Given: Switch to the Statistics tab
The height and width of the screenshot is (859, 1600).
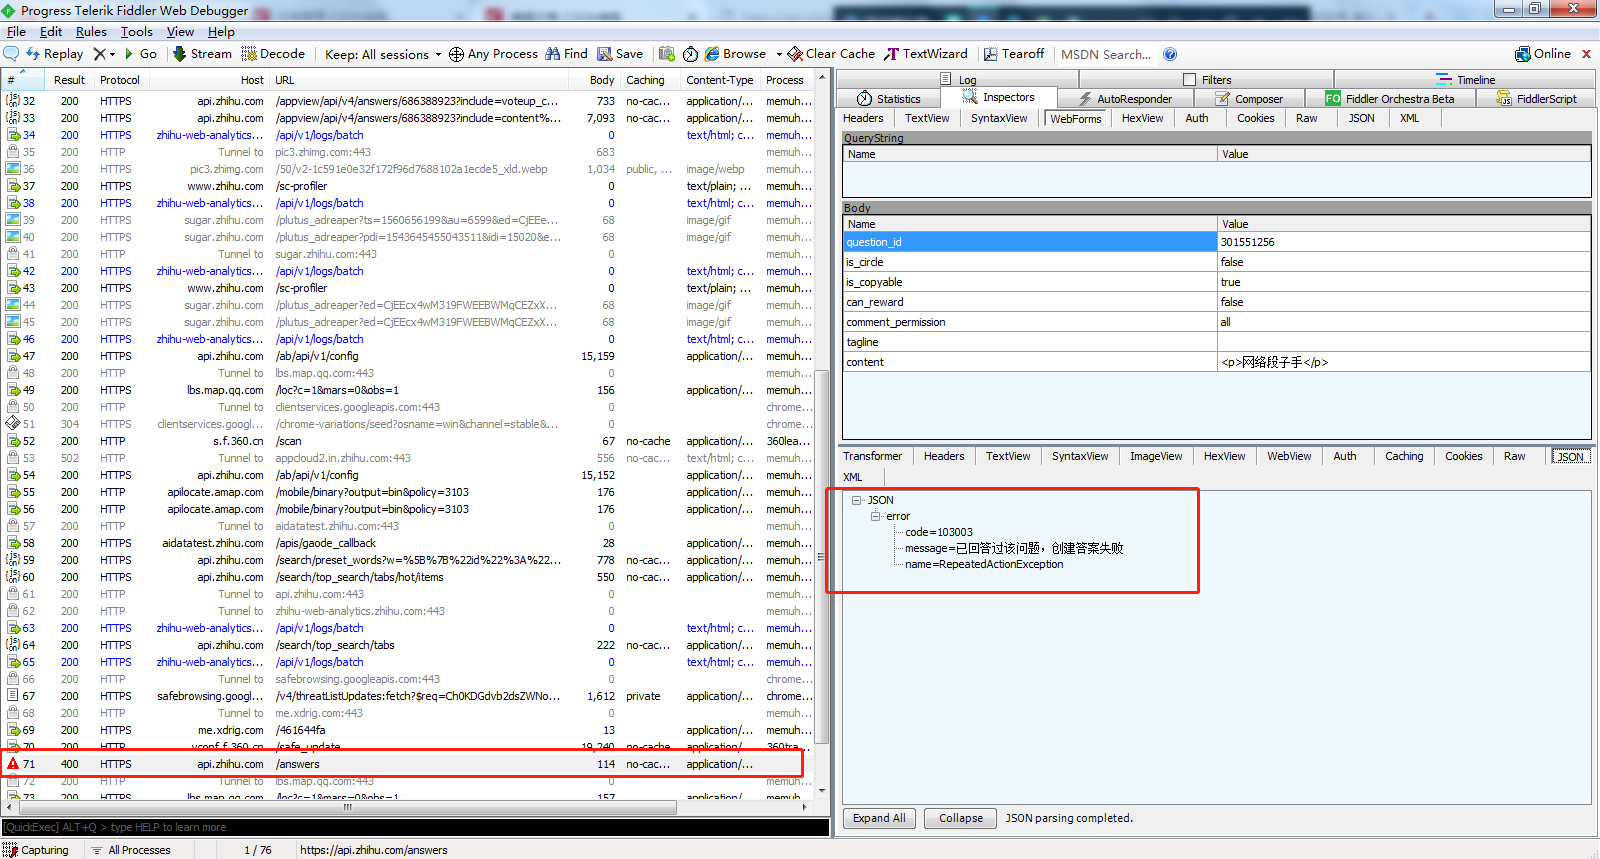Looking at the screenshot, I should point(889,98).
